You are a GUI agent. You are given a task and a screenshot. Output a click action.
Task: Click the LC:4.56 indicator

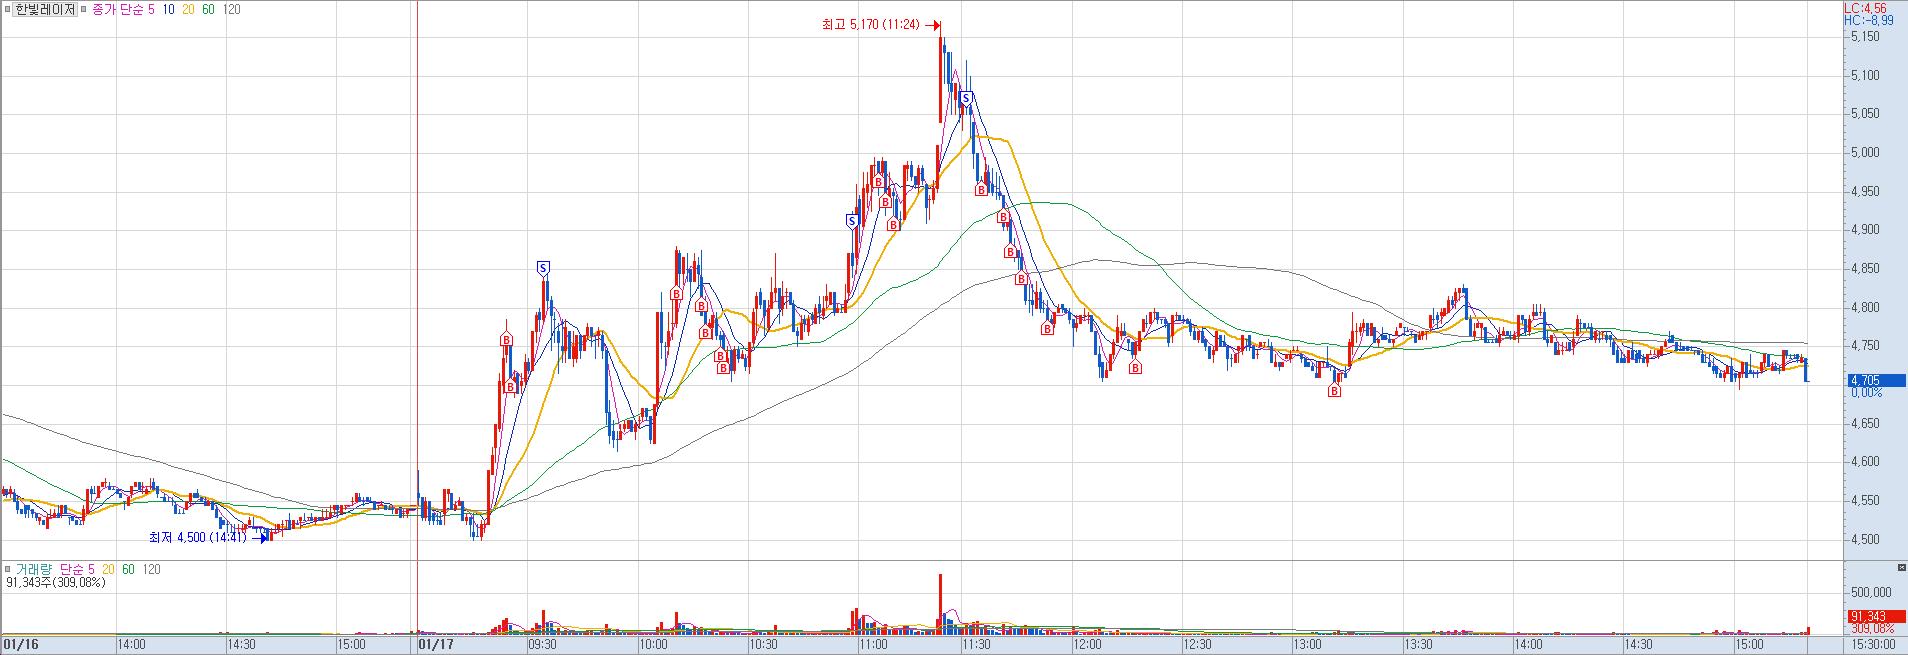point(1863,7)
